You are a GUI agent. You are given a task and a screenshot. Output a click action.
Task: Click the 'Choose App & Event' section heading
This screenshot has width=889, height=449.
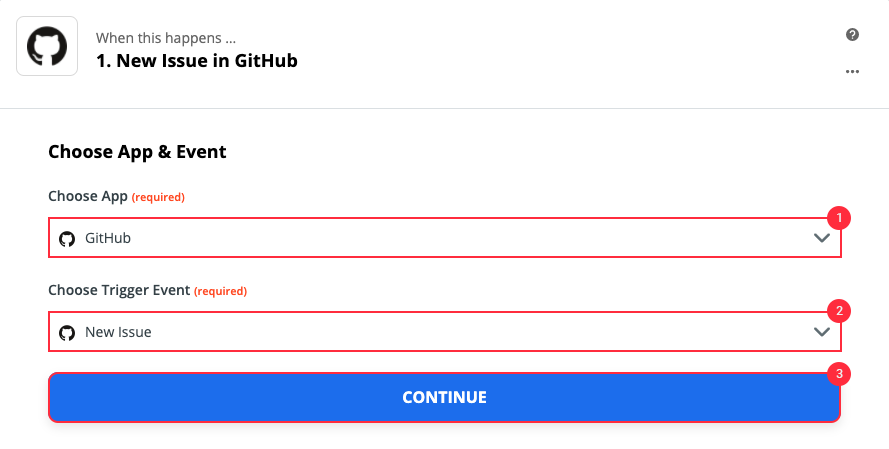pyautogui.click(x=137, y=152)
